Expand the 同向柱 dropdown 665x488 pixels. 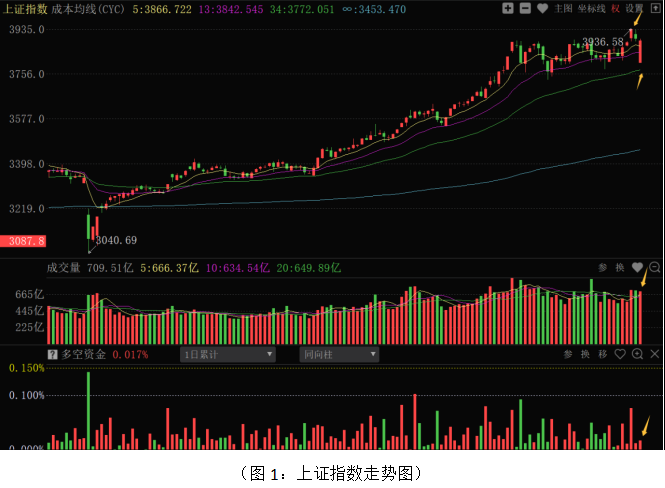340,355
